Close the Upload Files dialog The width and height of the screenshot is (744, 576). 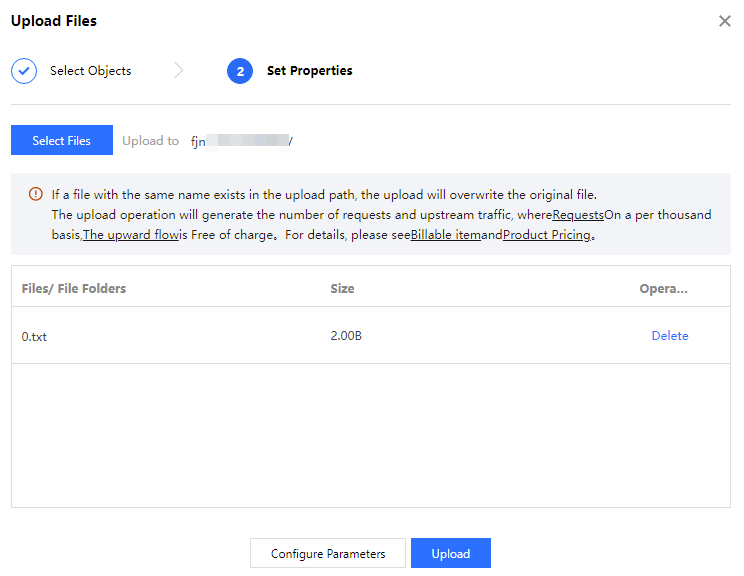[x=725, y=21]
